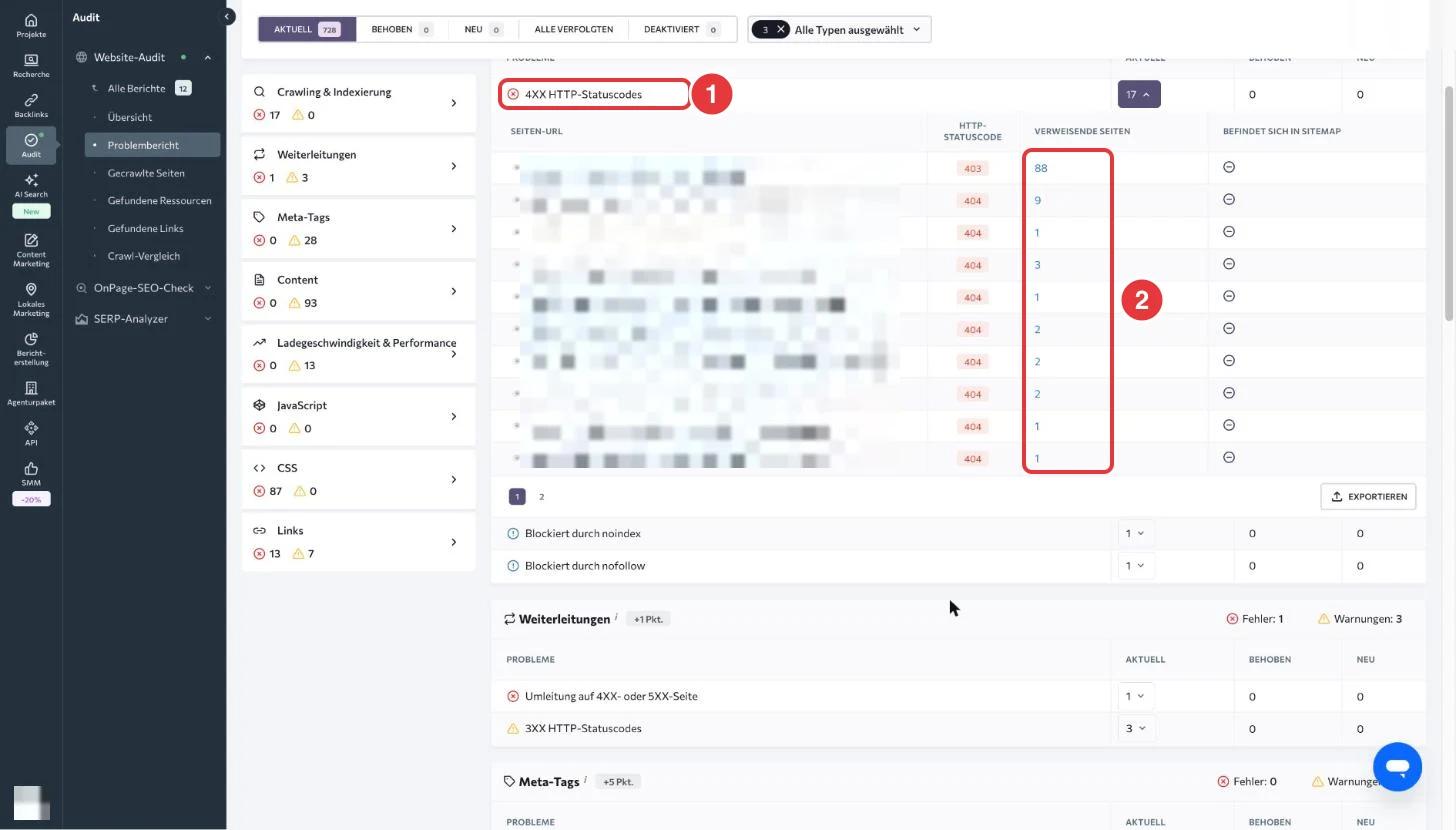1456x830 pixels.
Task: Open Crawl-Vergleich in the menu
Action: [143, 256]
